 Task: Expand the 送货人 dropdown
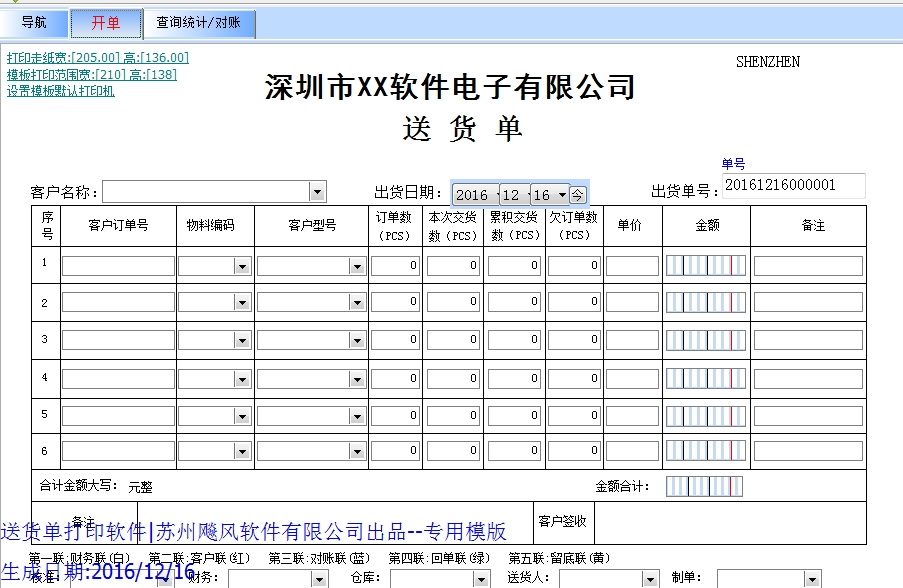click(x=650, y=579)
